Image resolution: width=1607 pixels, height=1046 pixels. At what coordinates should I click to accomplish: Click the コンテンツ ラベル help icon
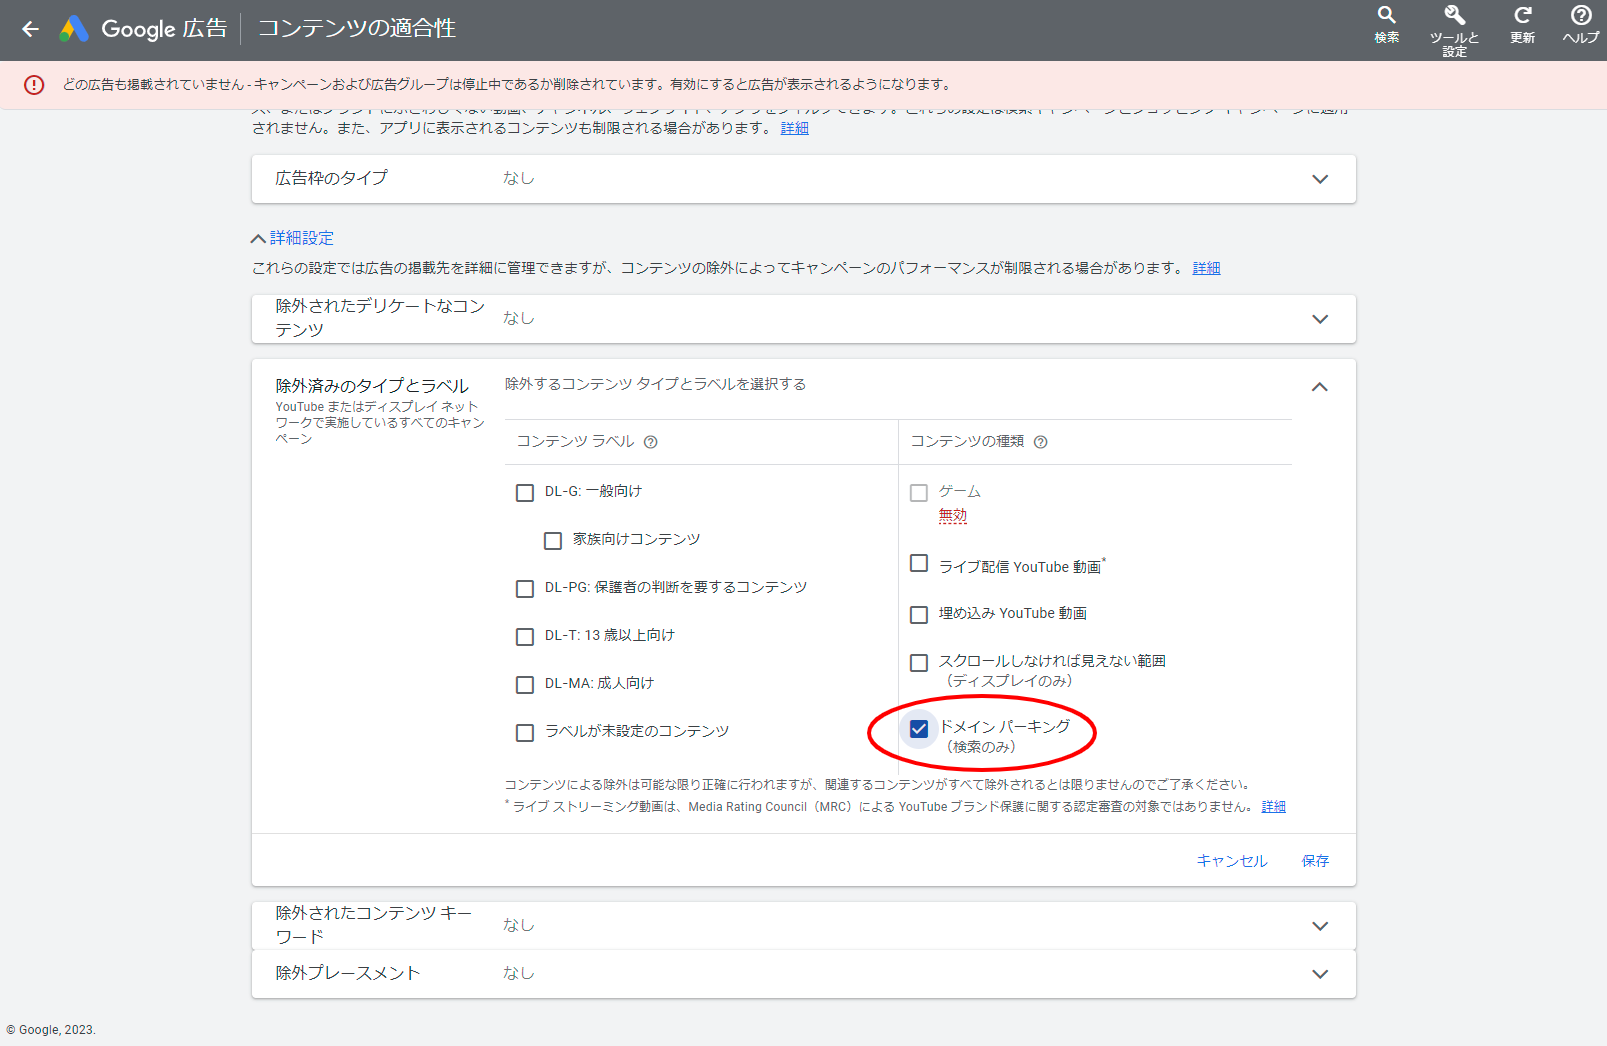click(x=651, y=441)
